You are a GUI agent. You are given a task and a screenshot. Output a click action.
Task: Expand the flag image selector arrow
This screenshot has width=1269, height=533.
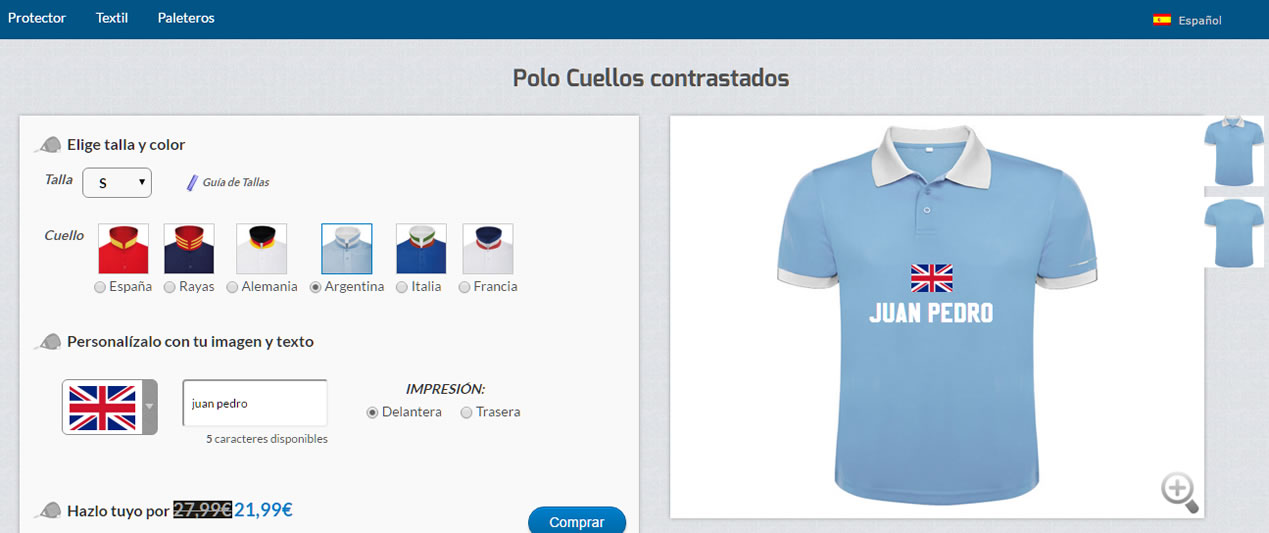[149, 407]
